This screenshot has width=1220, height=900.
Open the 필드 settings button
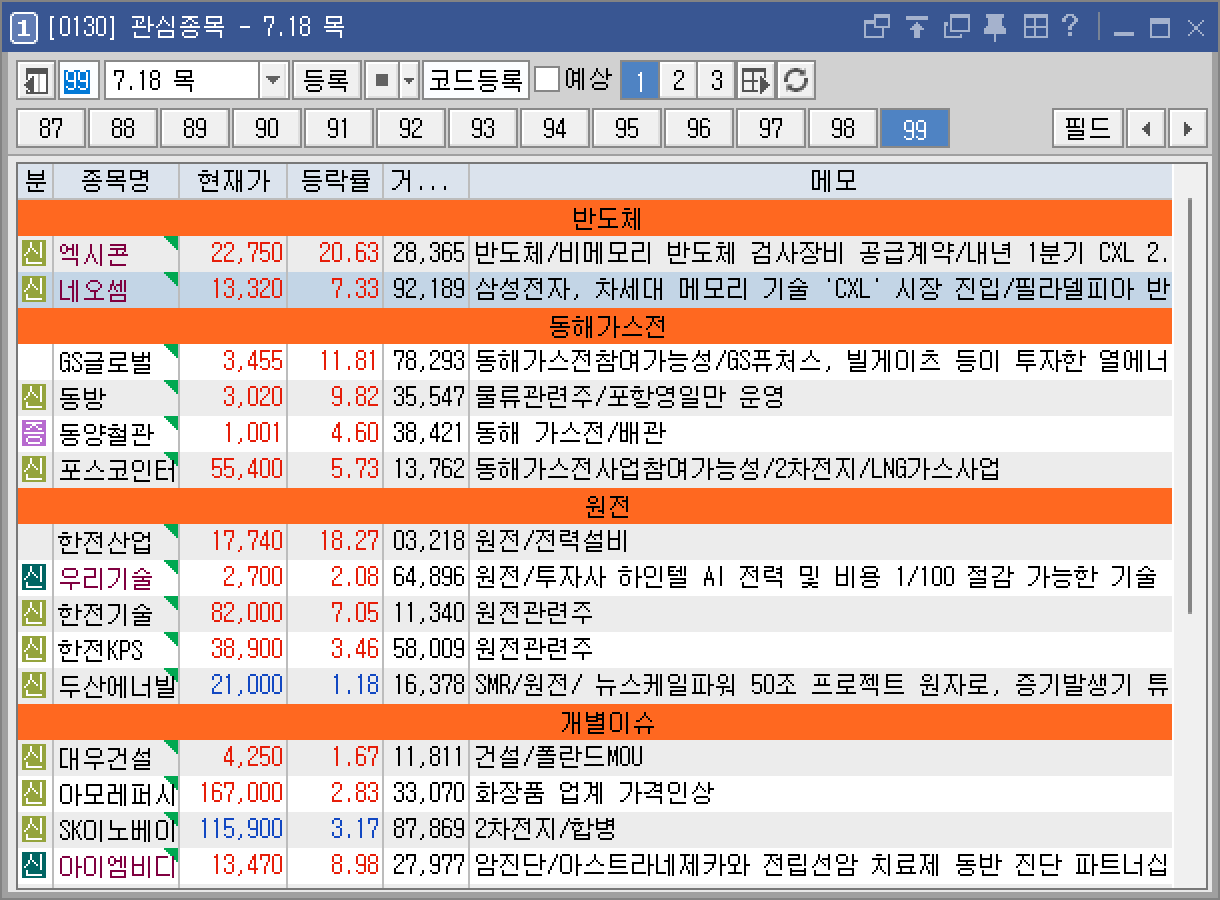click(1088, 128)
